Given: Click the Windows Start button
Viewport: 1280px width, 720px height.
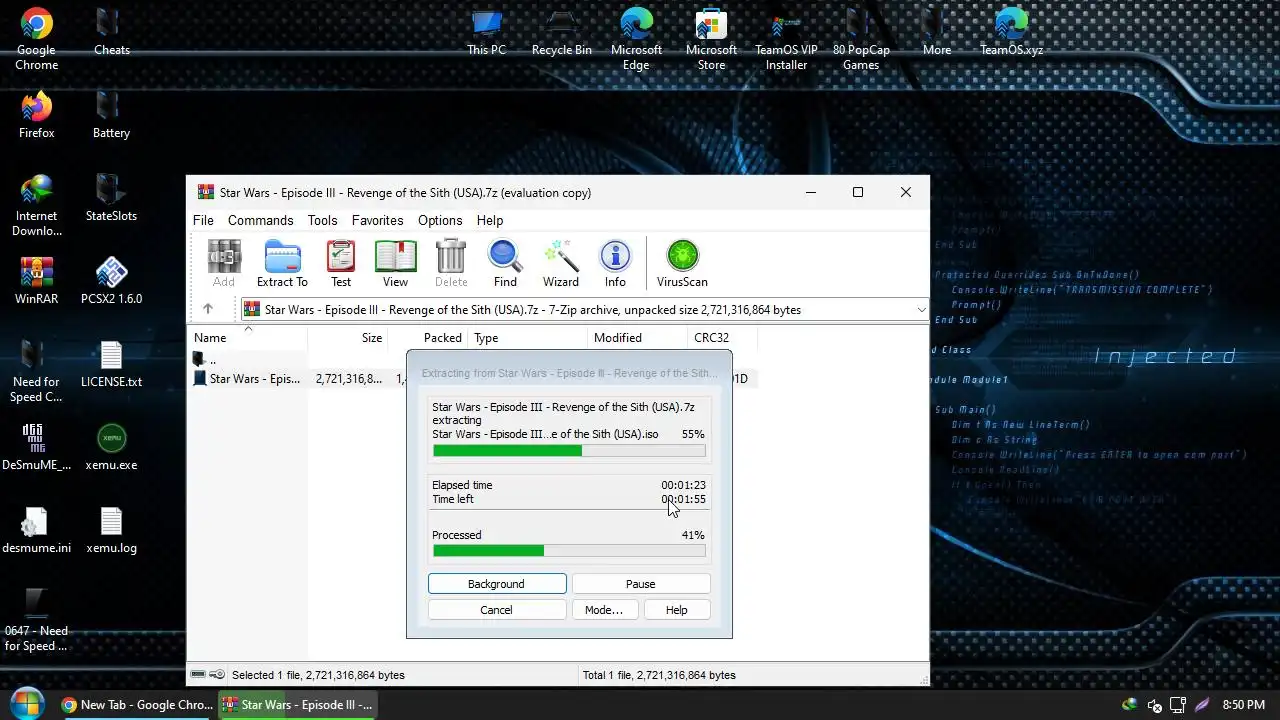Looking at the screenshot, I should [x=26, y=704].
